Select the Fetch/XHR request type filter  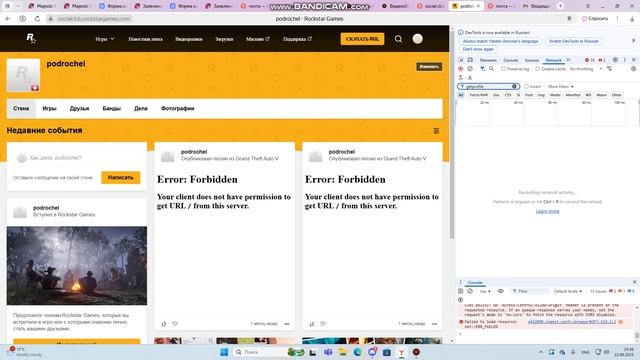pyautogui.click(x=478, y=95)
